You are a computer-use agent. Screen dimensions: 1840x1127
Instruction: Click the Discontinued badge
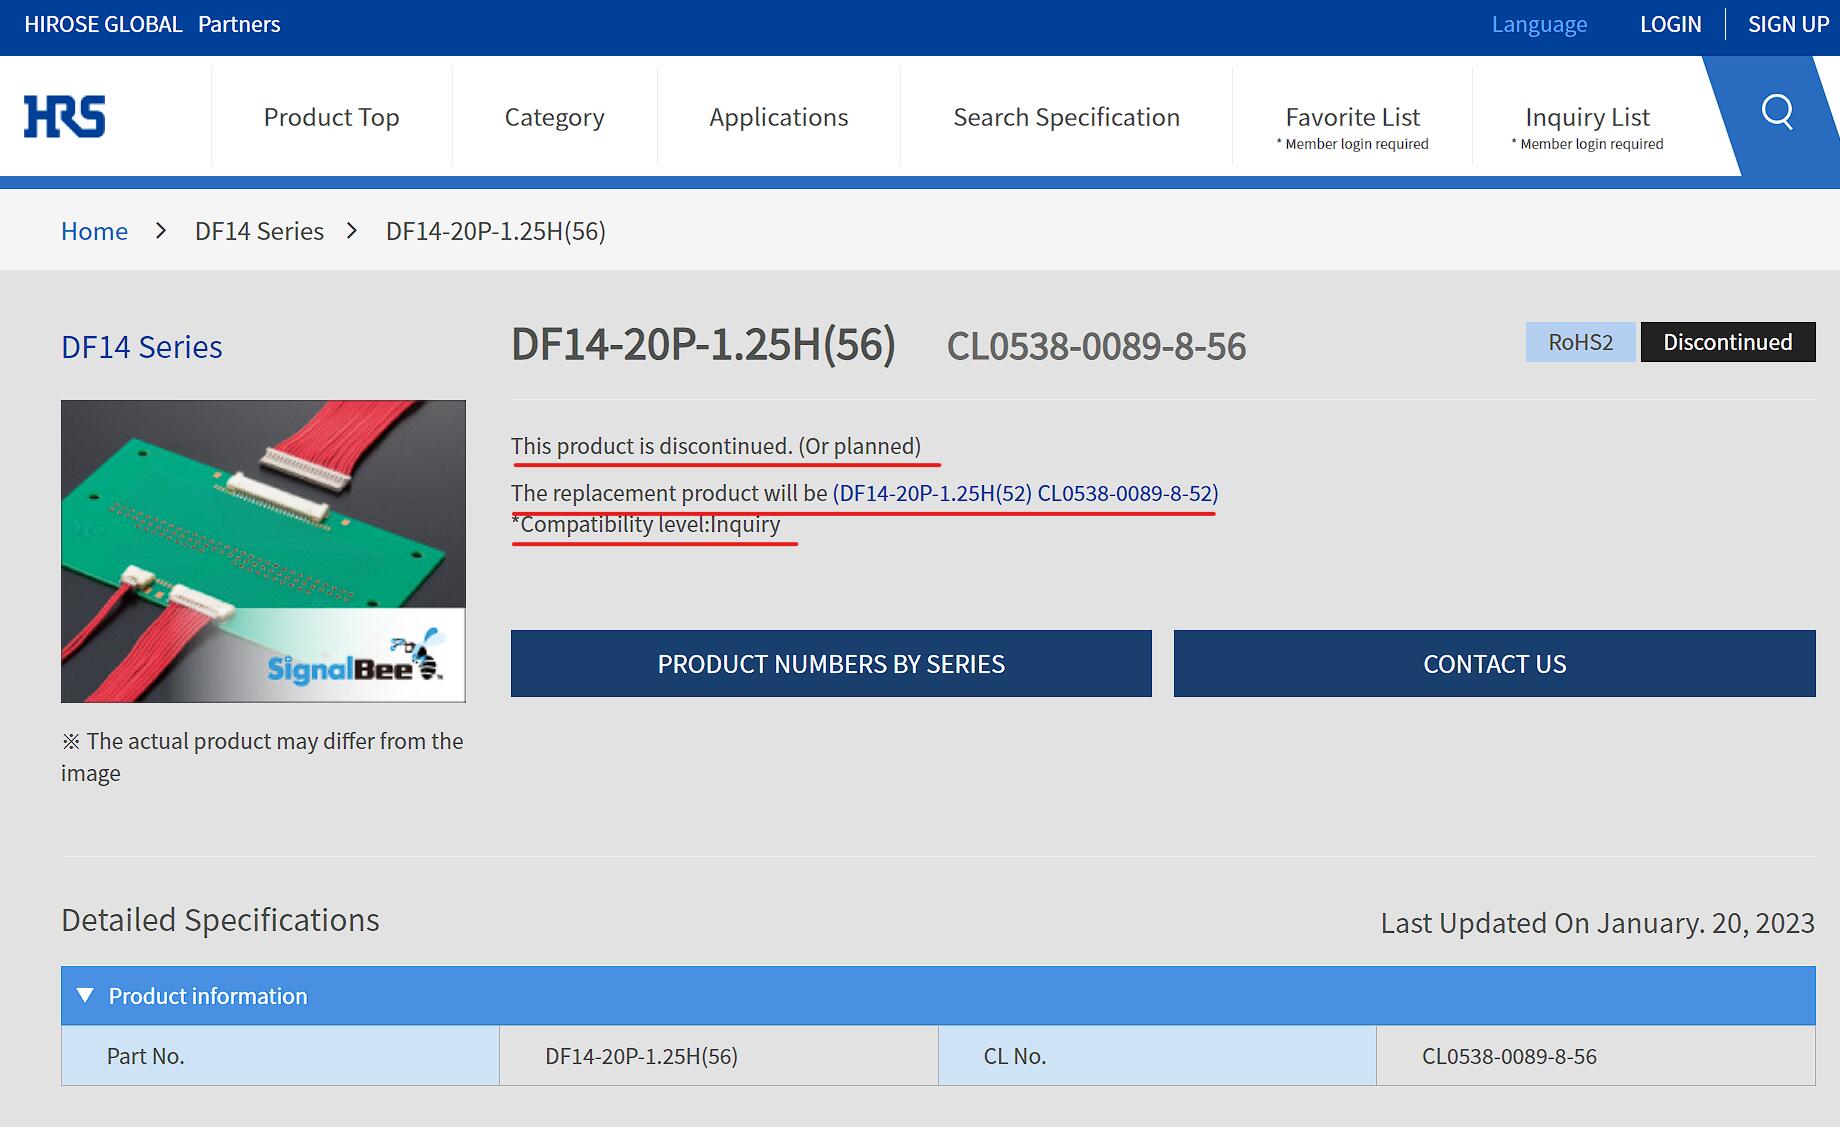tap(1727, 342)
